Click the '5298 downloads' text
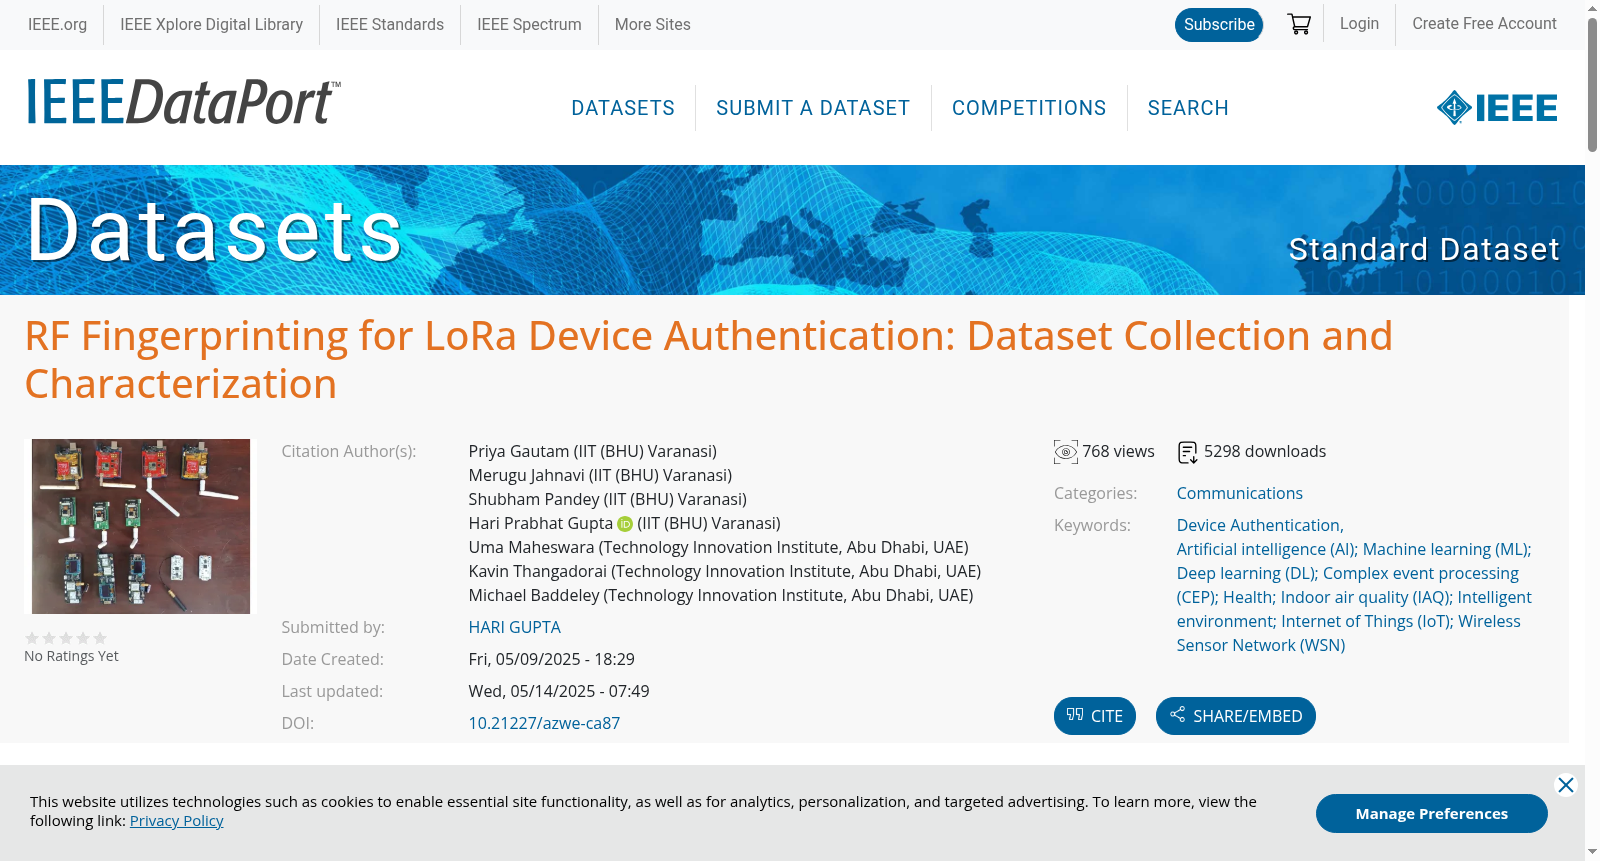This screenshot has width=1600, height=861. 1265,451
